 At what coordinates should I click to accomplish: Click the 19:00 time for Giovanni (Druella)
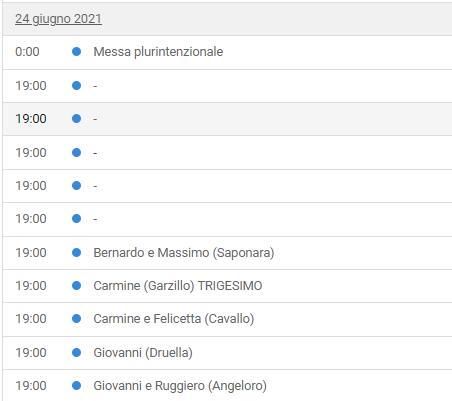click(x=31, y=352)
